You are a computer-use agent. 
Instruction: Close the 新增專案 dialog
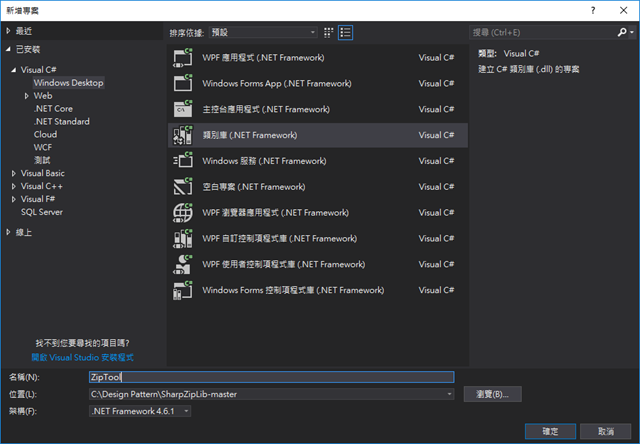click(623, 11)
